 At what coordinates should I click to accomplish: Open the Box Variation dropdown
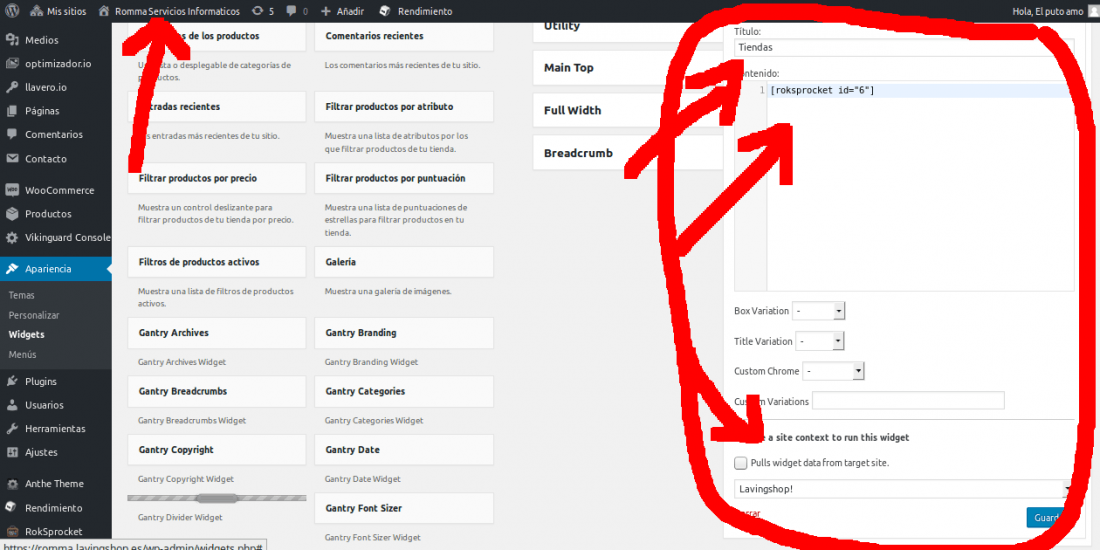[818, 311]
